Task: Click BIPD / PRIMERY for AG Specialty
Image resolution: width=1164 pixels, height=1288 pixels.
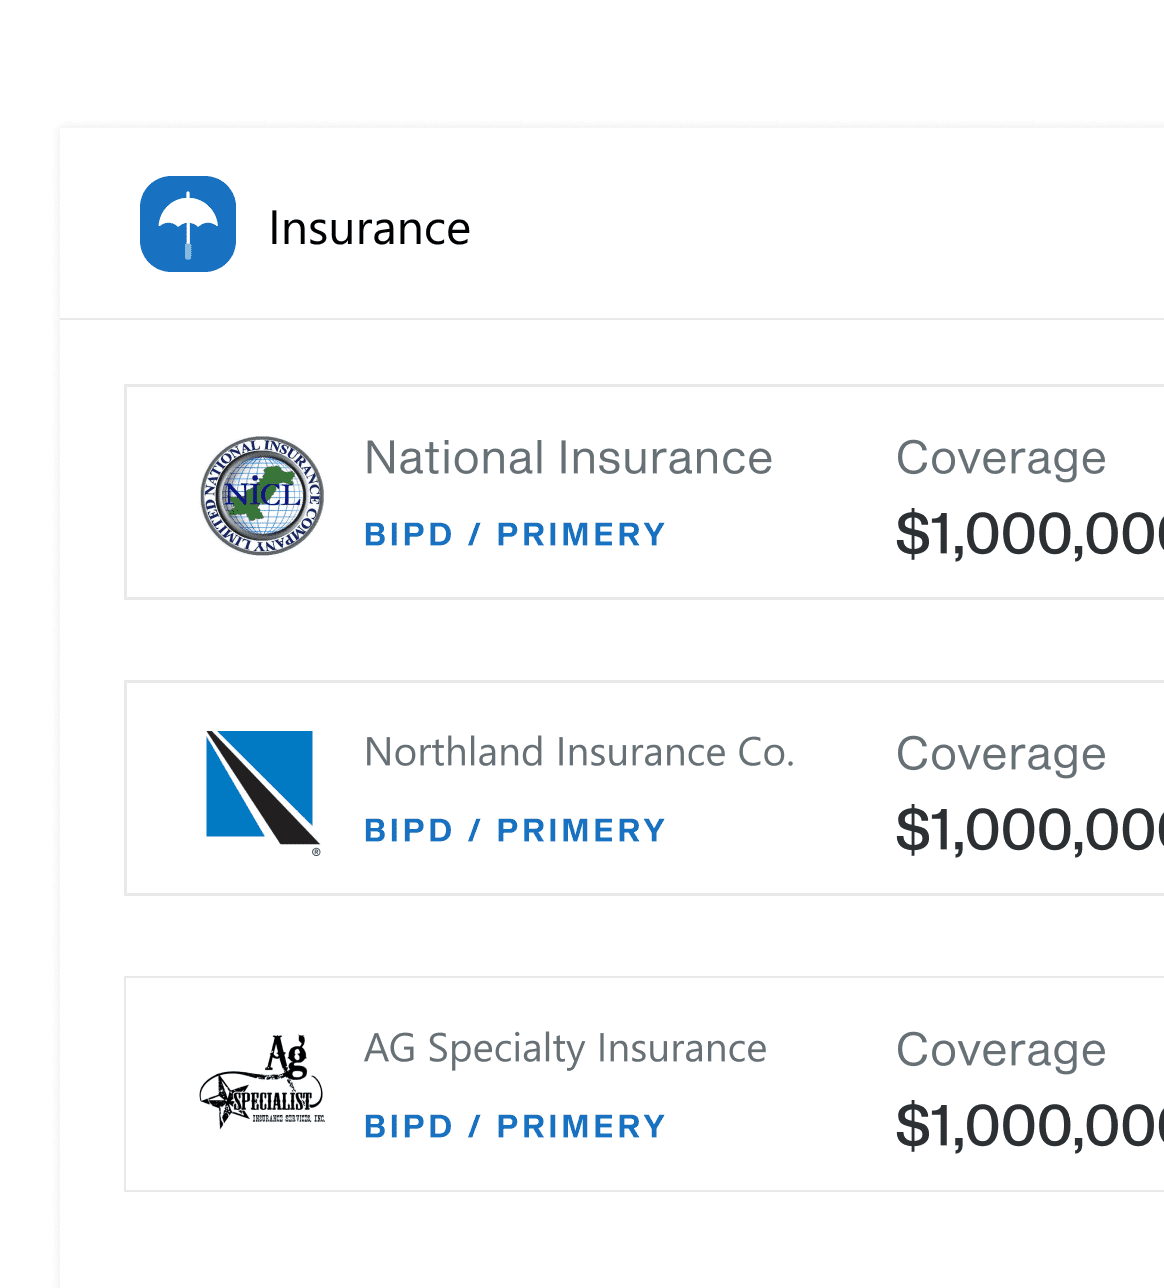Action: 515,1126
